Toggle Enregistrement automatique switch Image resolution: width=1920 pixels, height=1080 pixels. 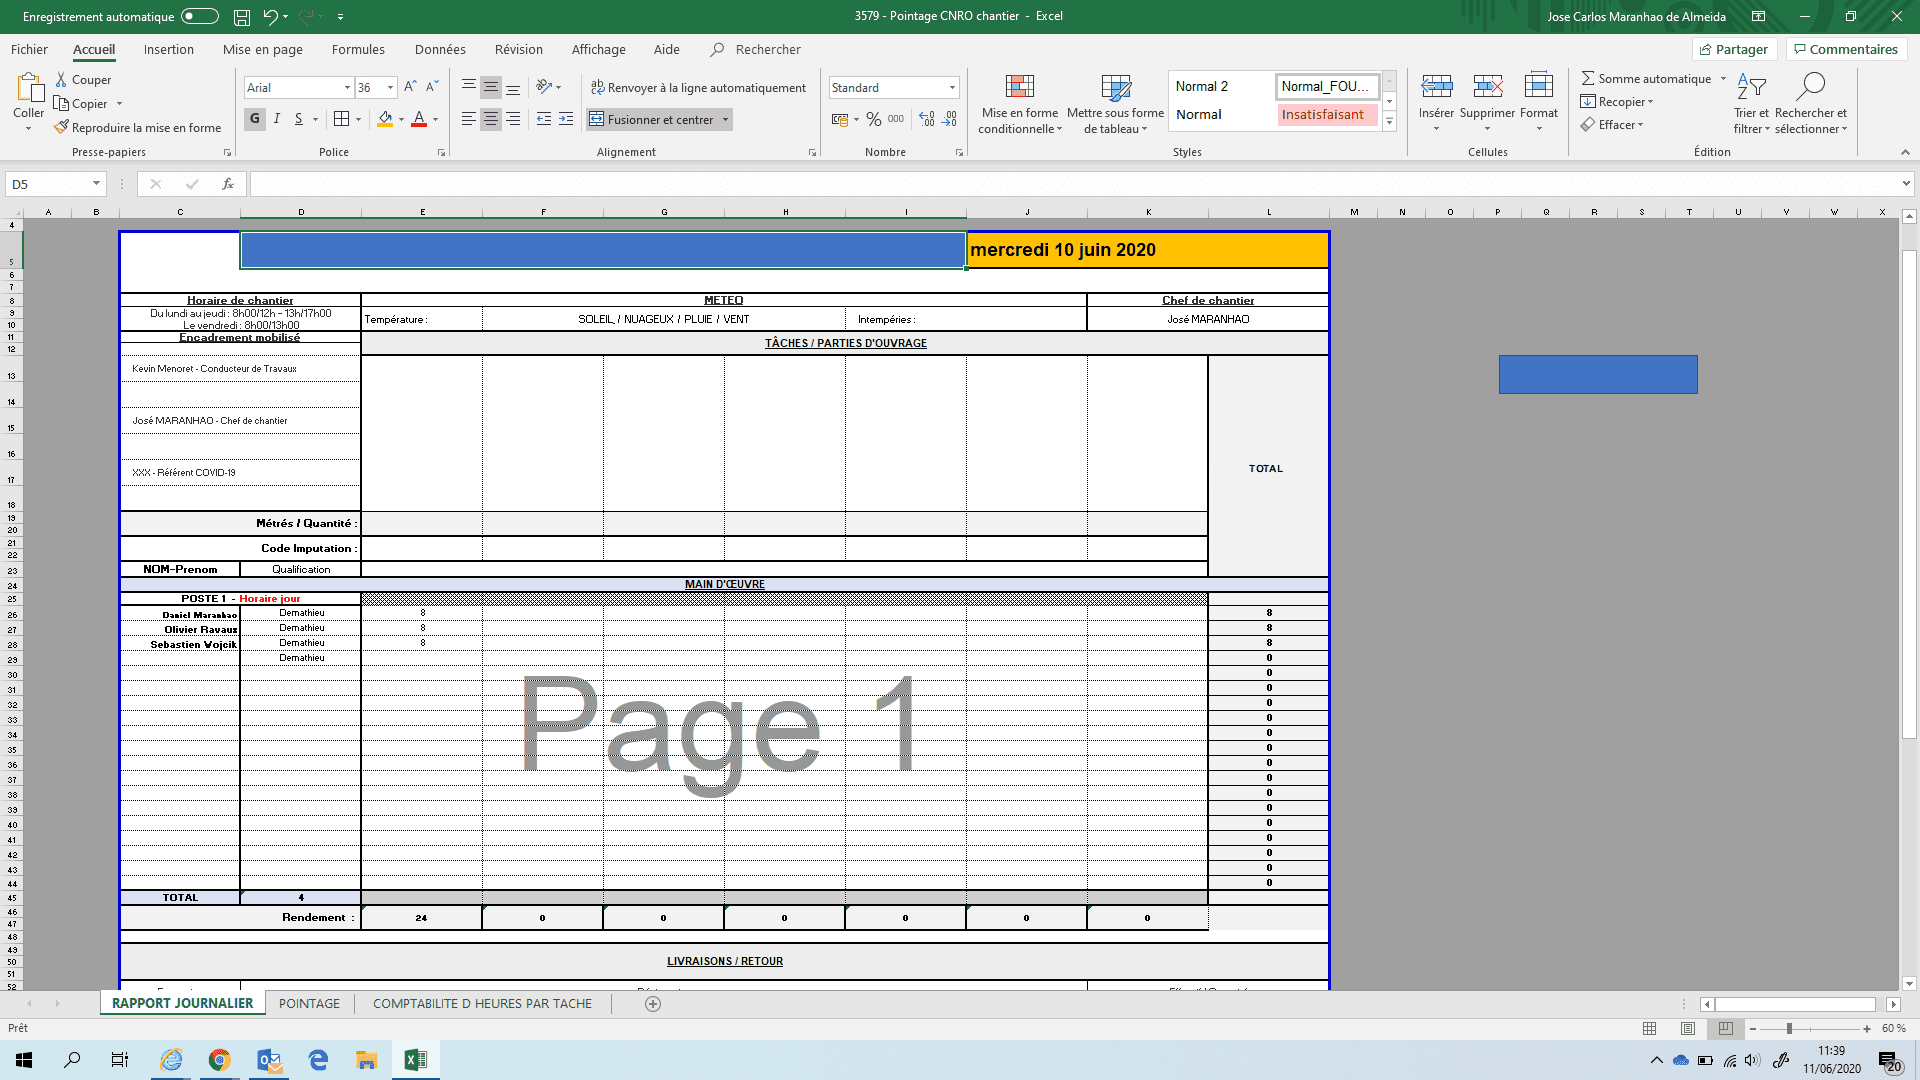point(199,16)
